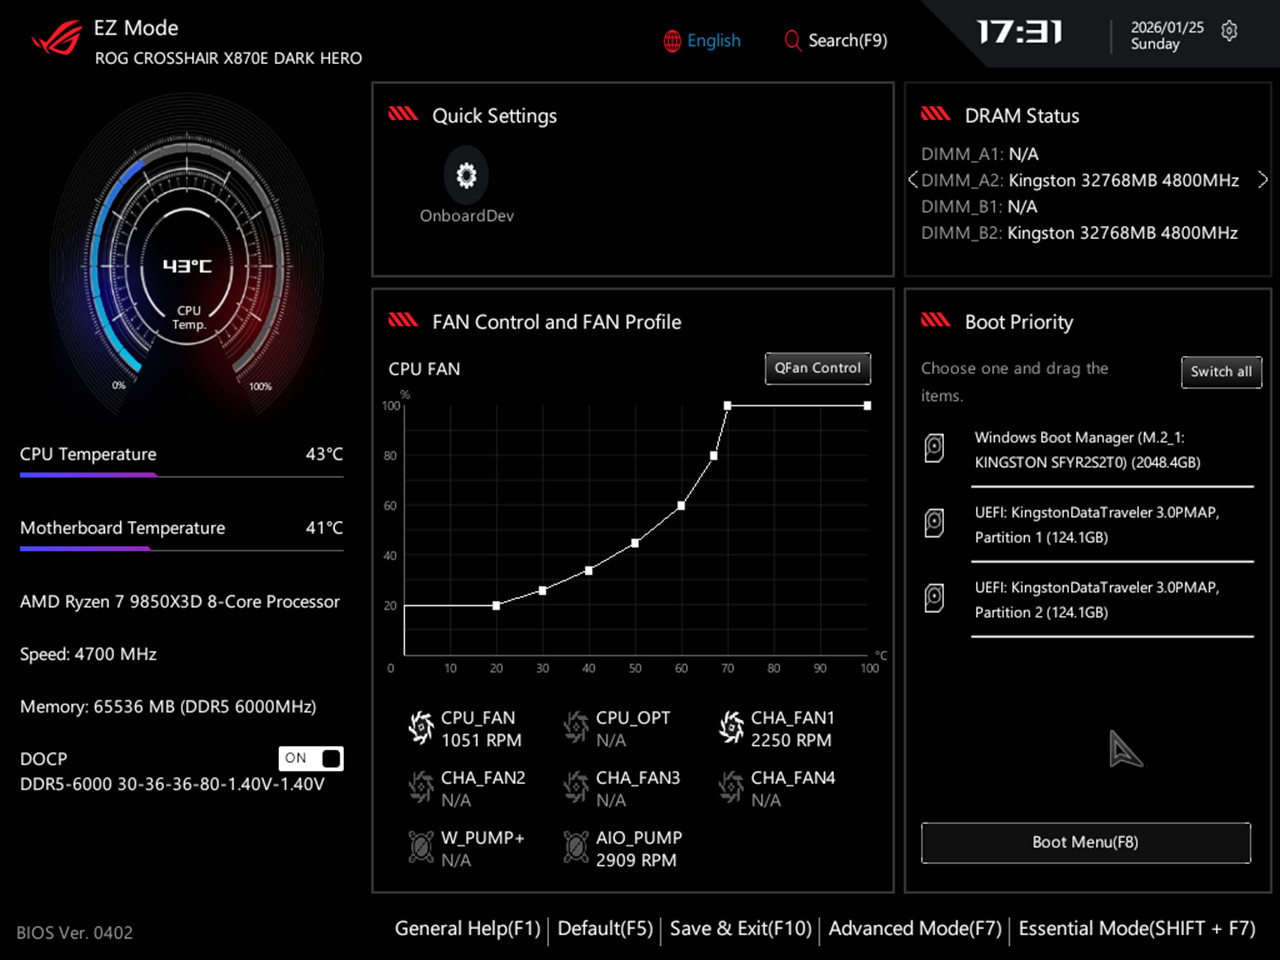Click the Speed: 4700 MHz value

(88, 654)
